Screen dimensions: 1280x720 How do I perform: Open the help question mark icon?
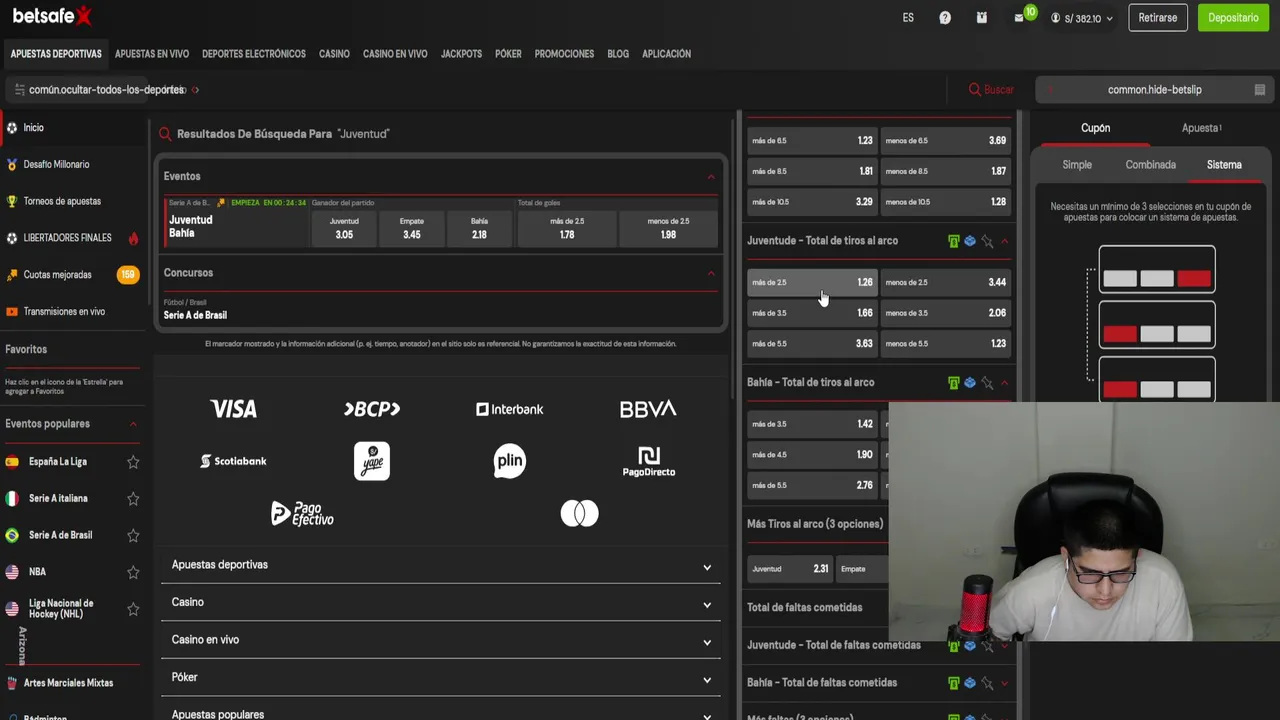tap(945, 18)
